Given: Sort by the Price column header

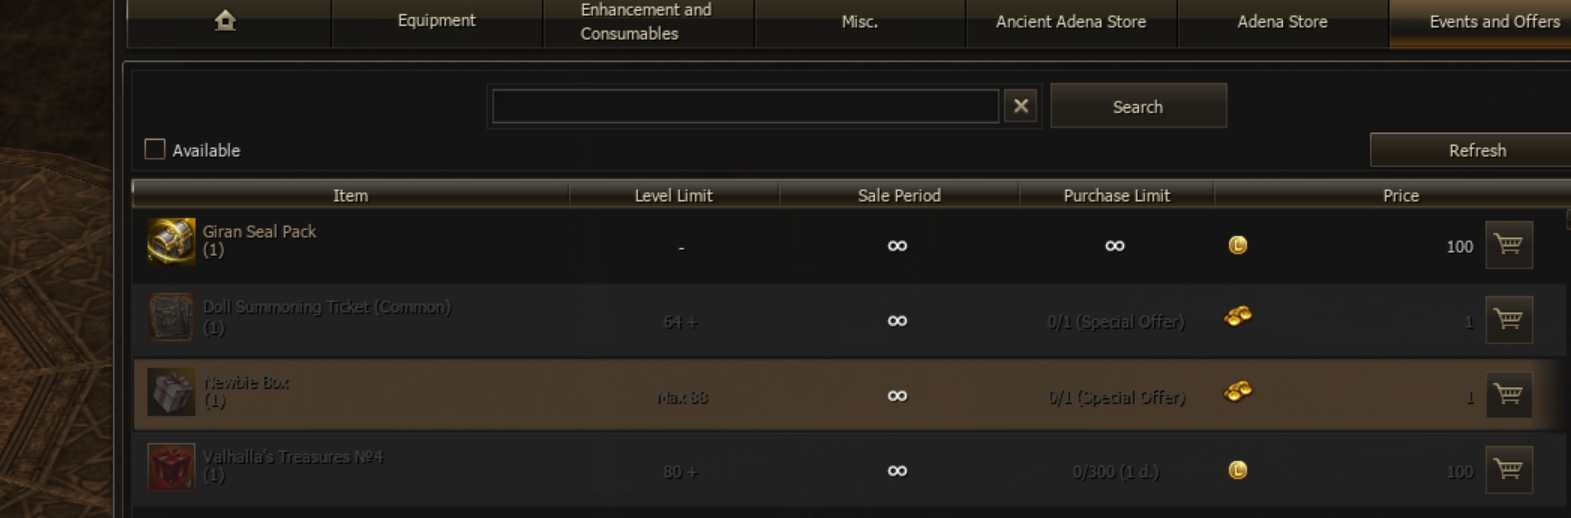Looking at the screenshot, I should (1400, 195).
